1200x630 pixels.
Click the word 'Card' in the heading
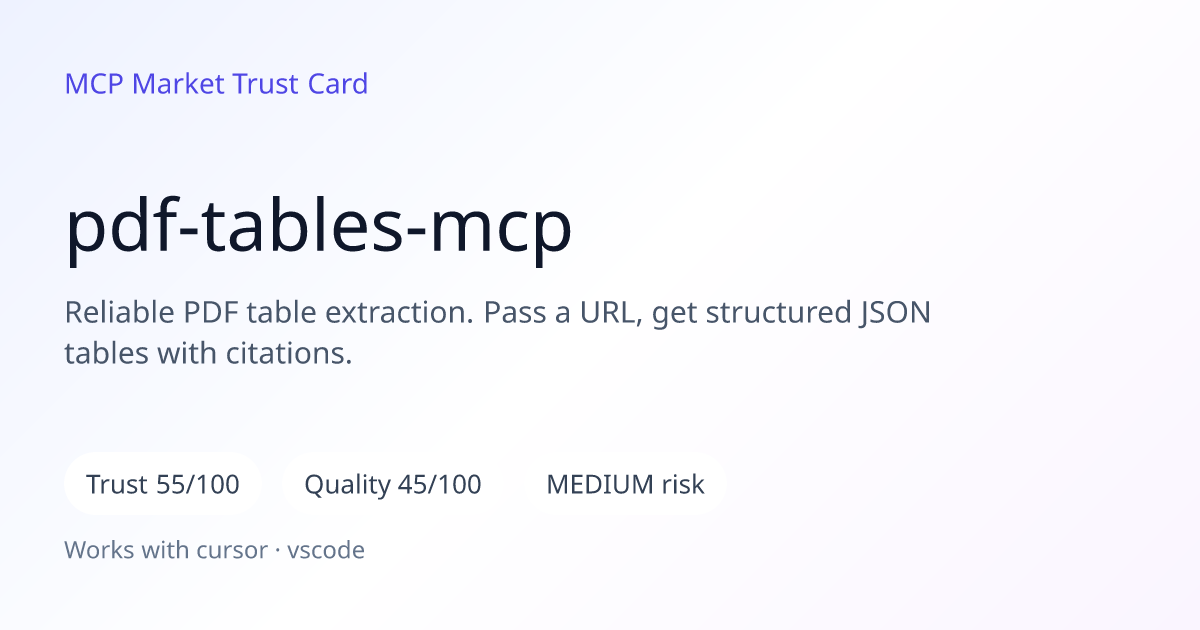click(337, 84)
